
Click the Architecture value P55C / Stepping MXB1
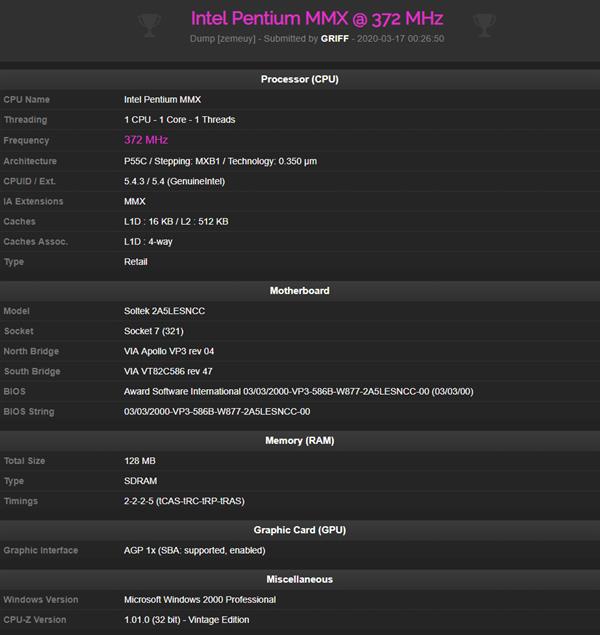[x=220, y=161]
